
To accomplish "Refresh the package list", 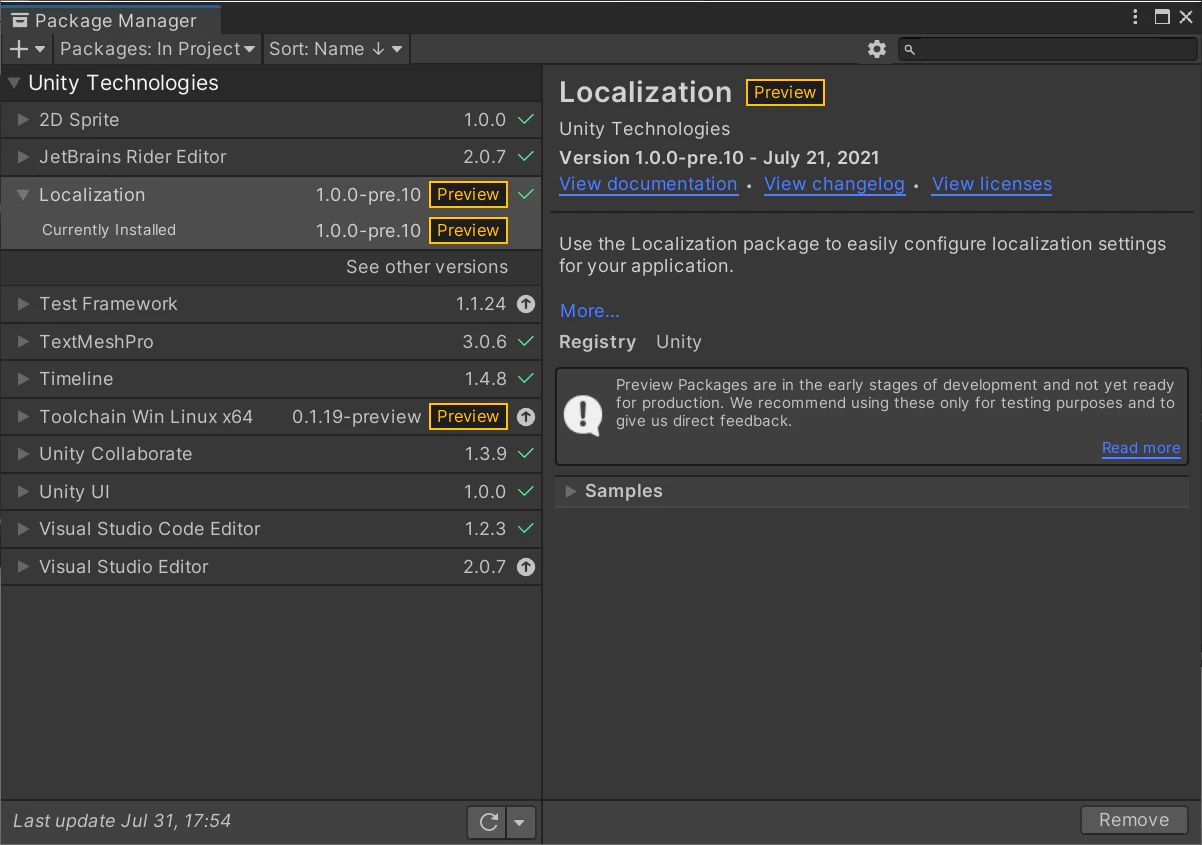I will pos(488,822).
